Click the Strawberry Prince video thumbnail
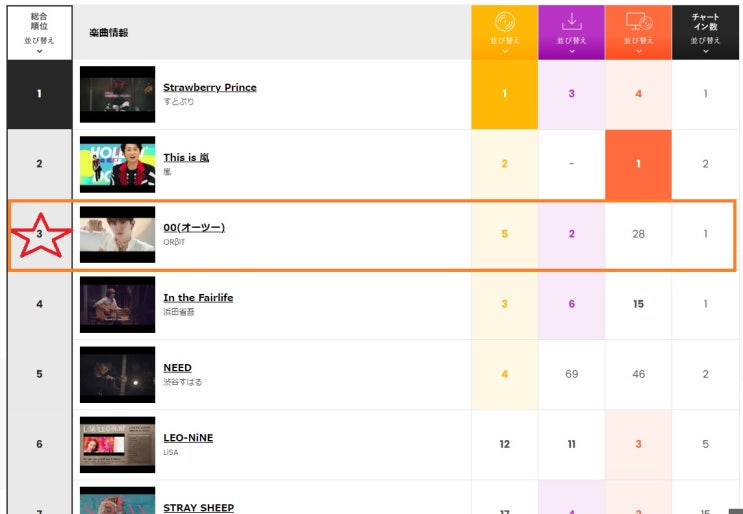Image resolution: width=743 pixels, height=514 pixels. click(118, 94)
